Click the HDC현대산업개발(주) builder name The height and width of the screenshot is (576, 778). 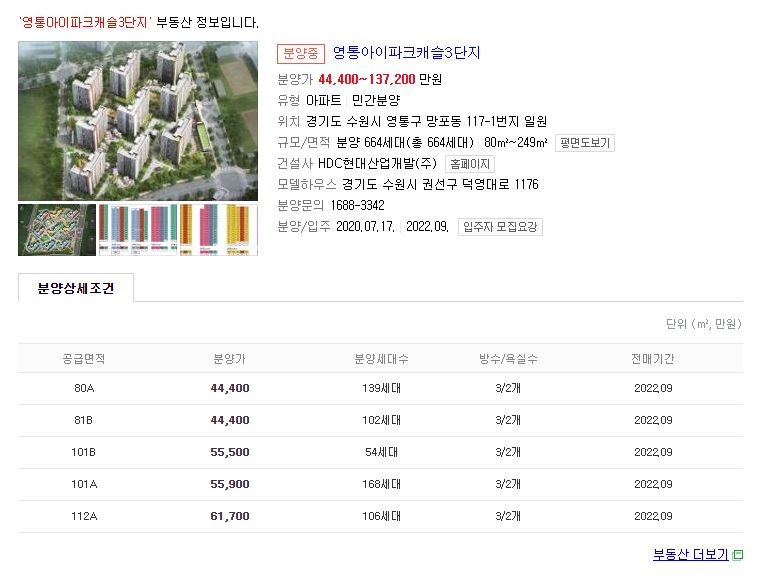[x=377, y=163]
